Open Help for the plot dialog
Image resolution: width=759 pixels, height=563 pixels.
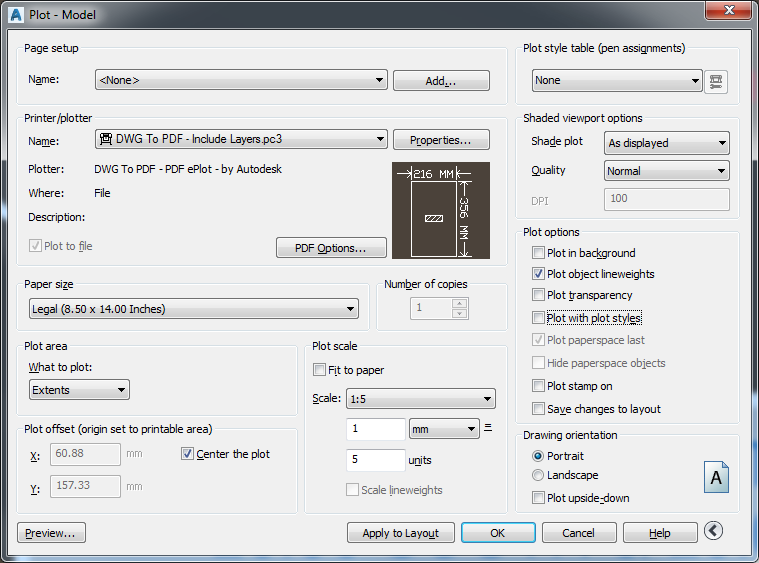[660, 533]
